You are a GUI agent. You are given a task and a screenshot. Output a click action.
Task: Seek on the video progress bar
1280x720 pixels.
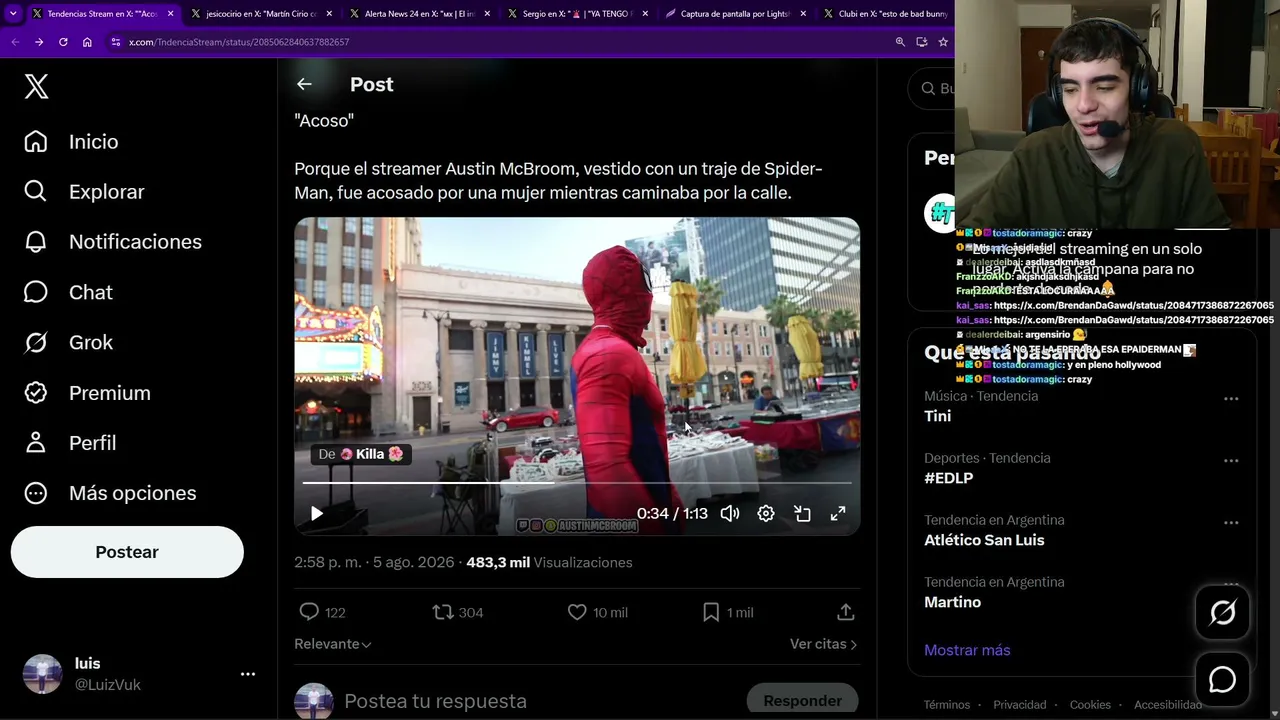tap(577, 483)
